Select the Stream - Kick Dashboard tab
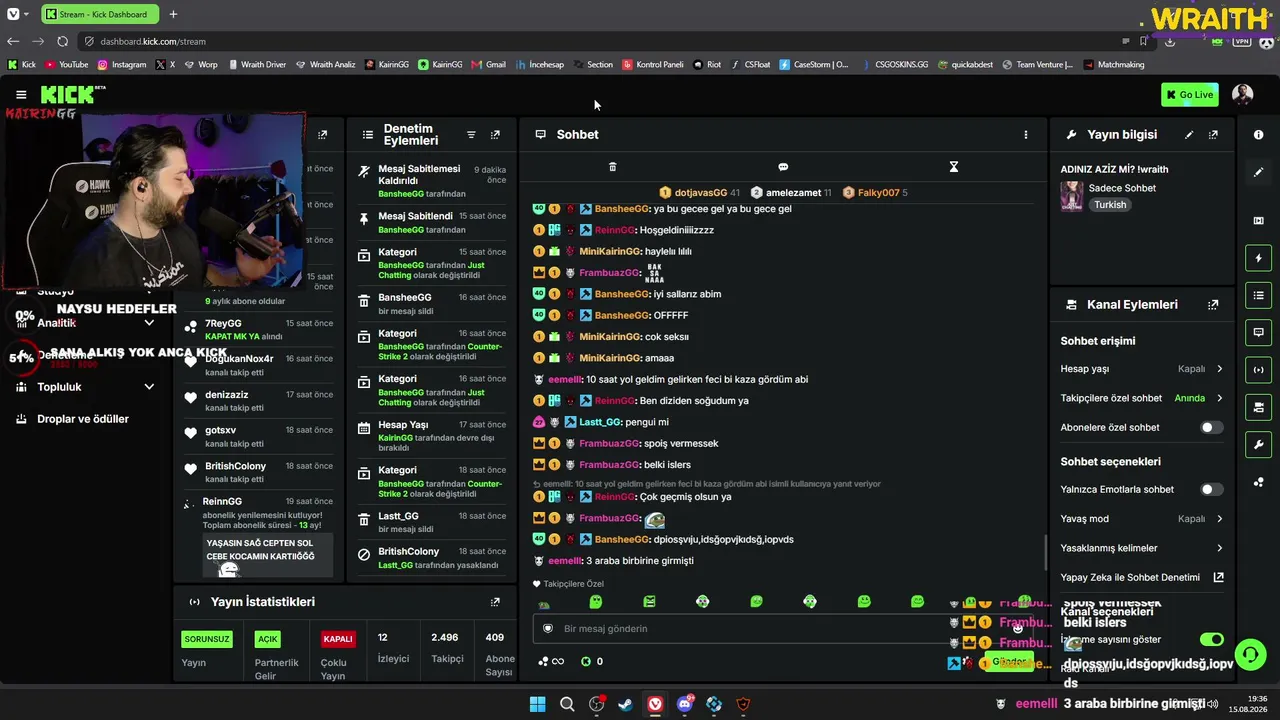 pyautogui.click(x=100, y=14)
